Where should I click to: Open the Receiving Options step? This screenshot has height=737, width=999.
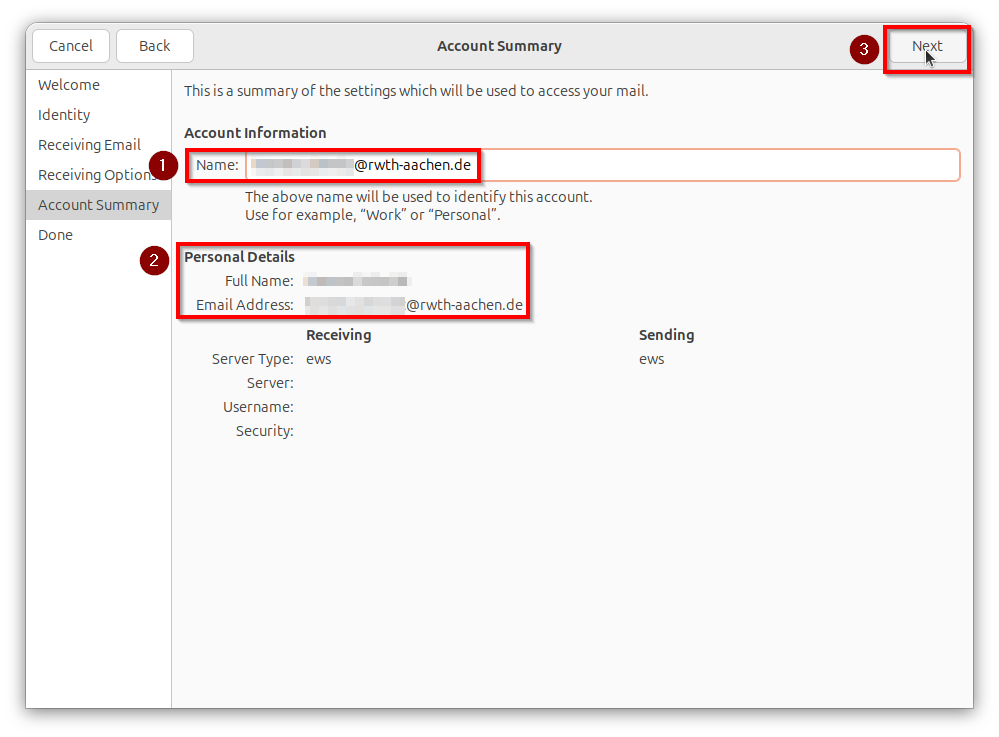click(97, 174)
